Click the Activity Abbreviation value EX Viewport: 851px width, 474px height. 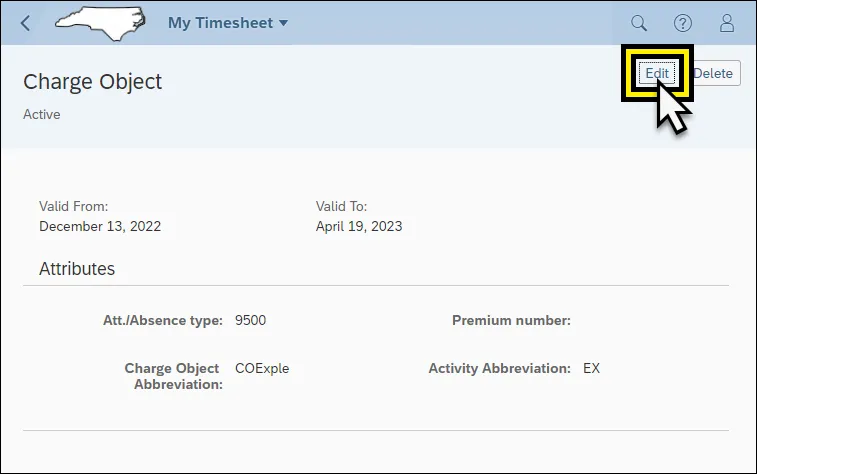(592, 369)
